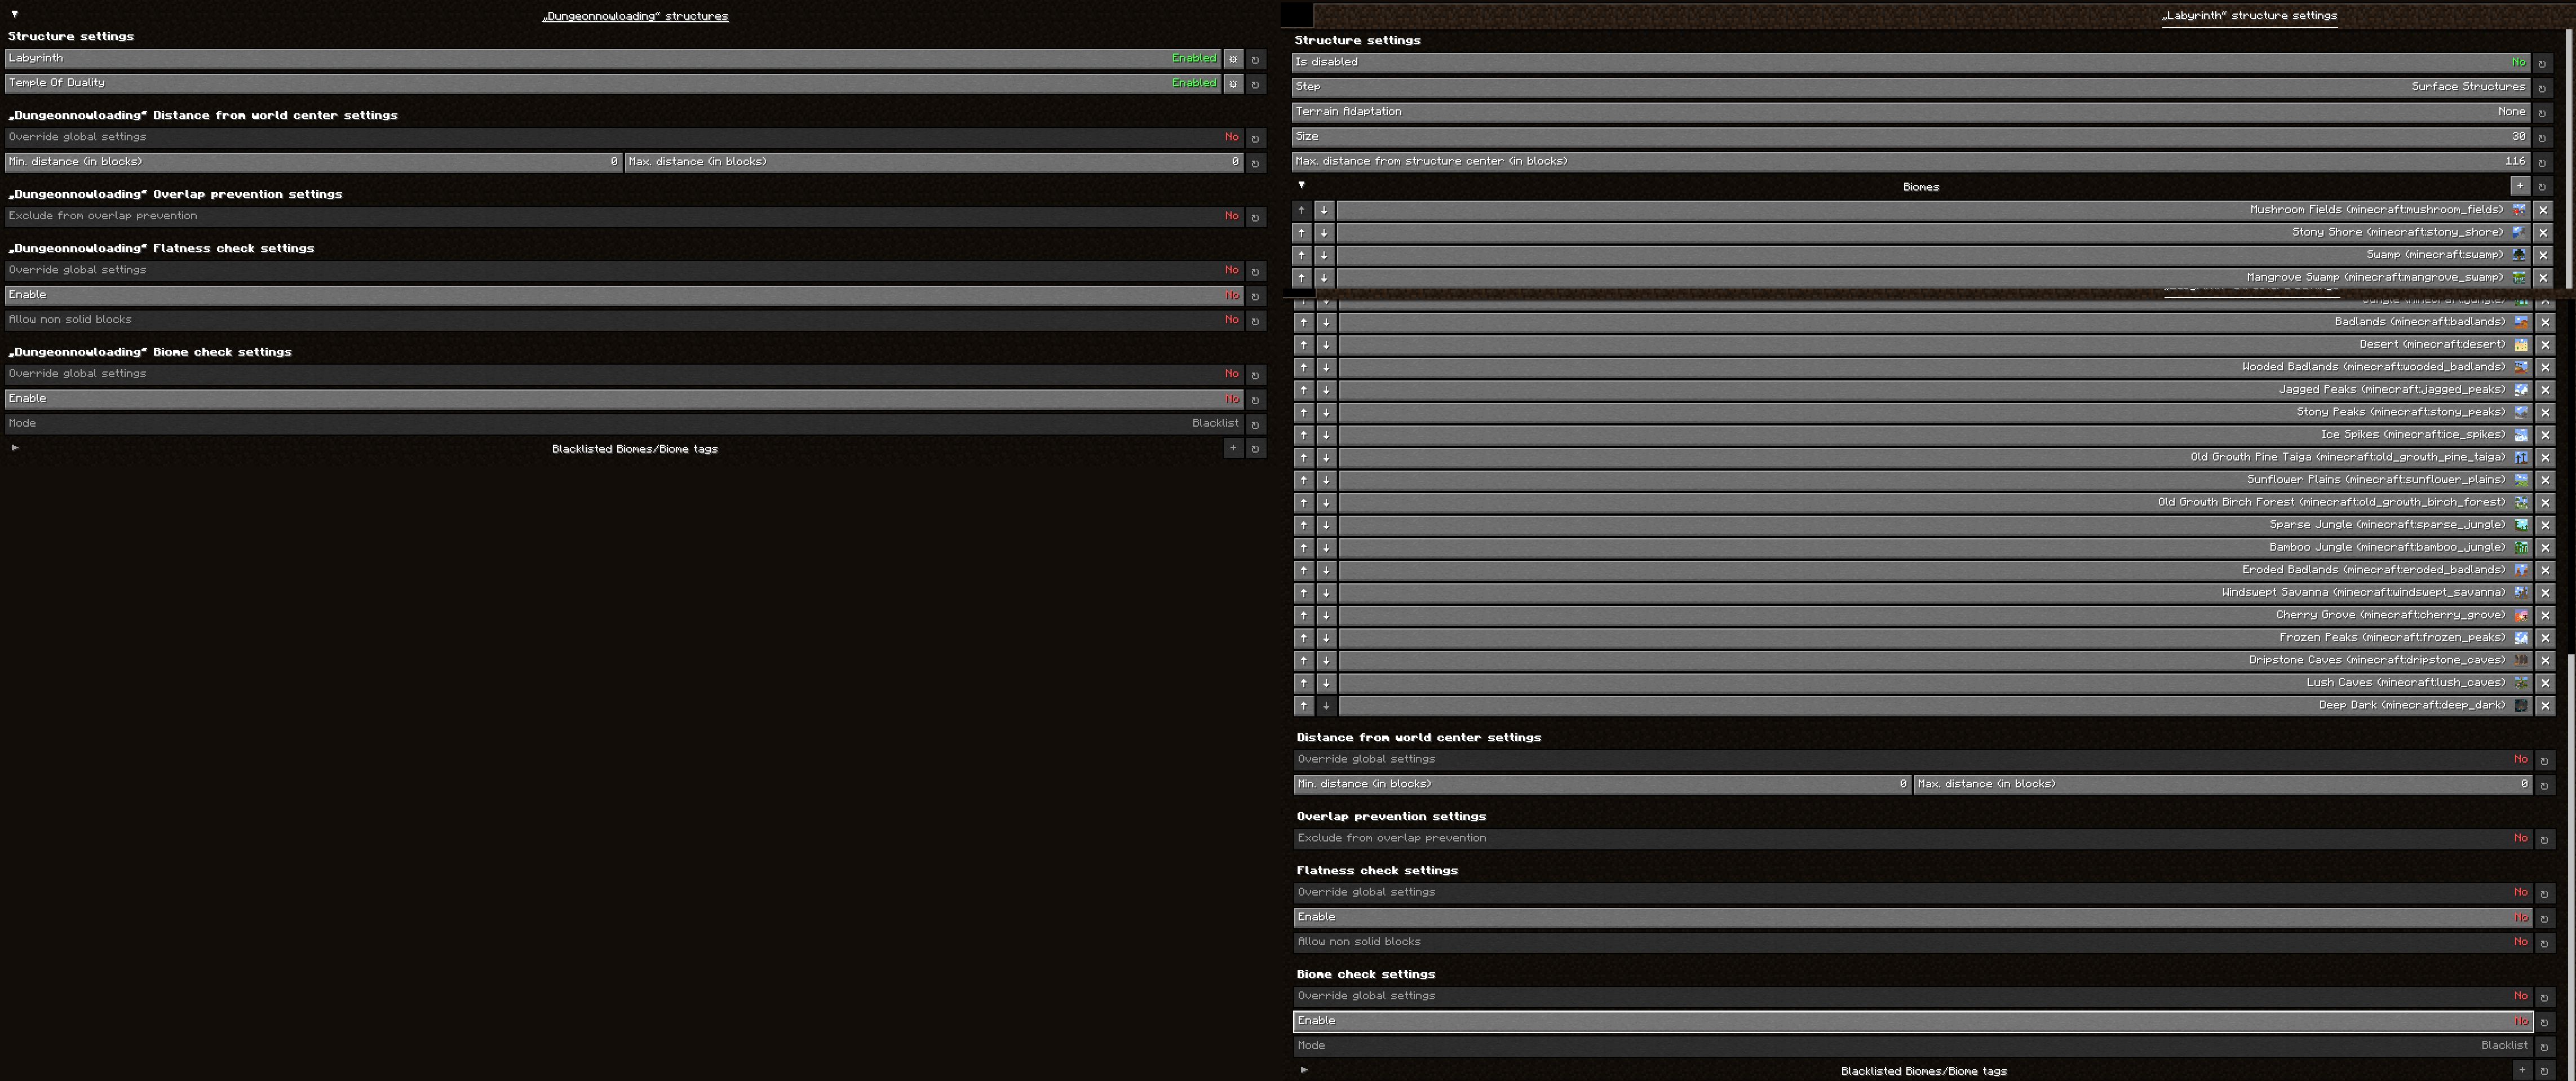Image resolution: width=2576 pixels, height=1081 pixels.
Task: Open settings gear for Temple Of Duality
Action: [1233, 84]
